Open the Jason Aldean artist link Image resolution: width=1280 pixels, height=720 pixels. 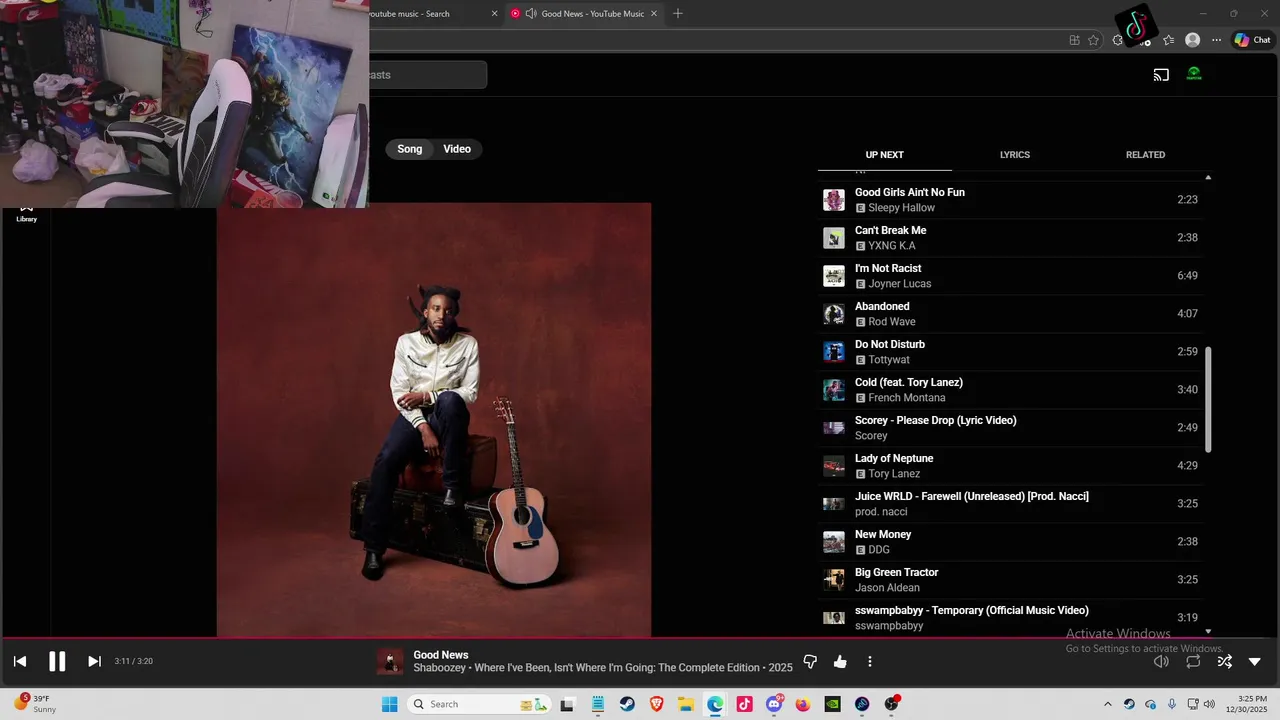pos(887,588)
